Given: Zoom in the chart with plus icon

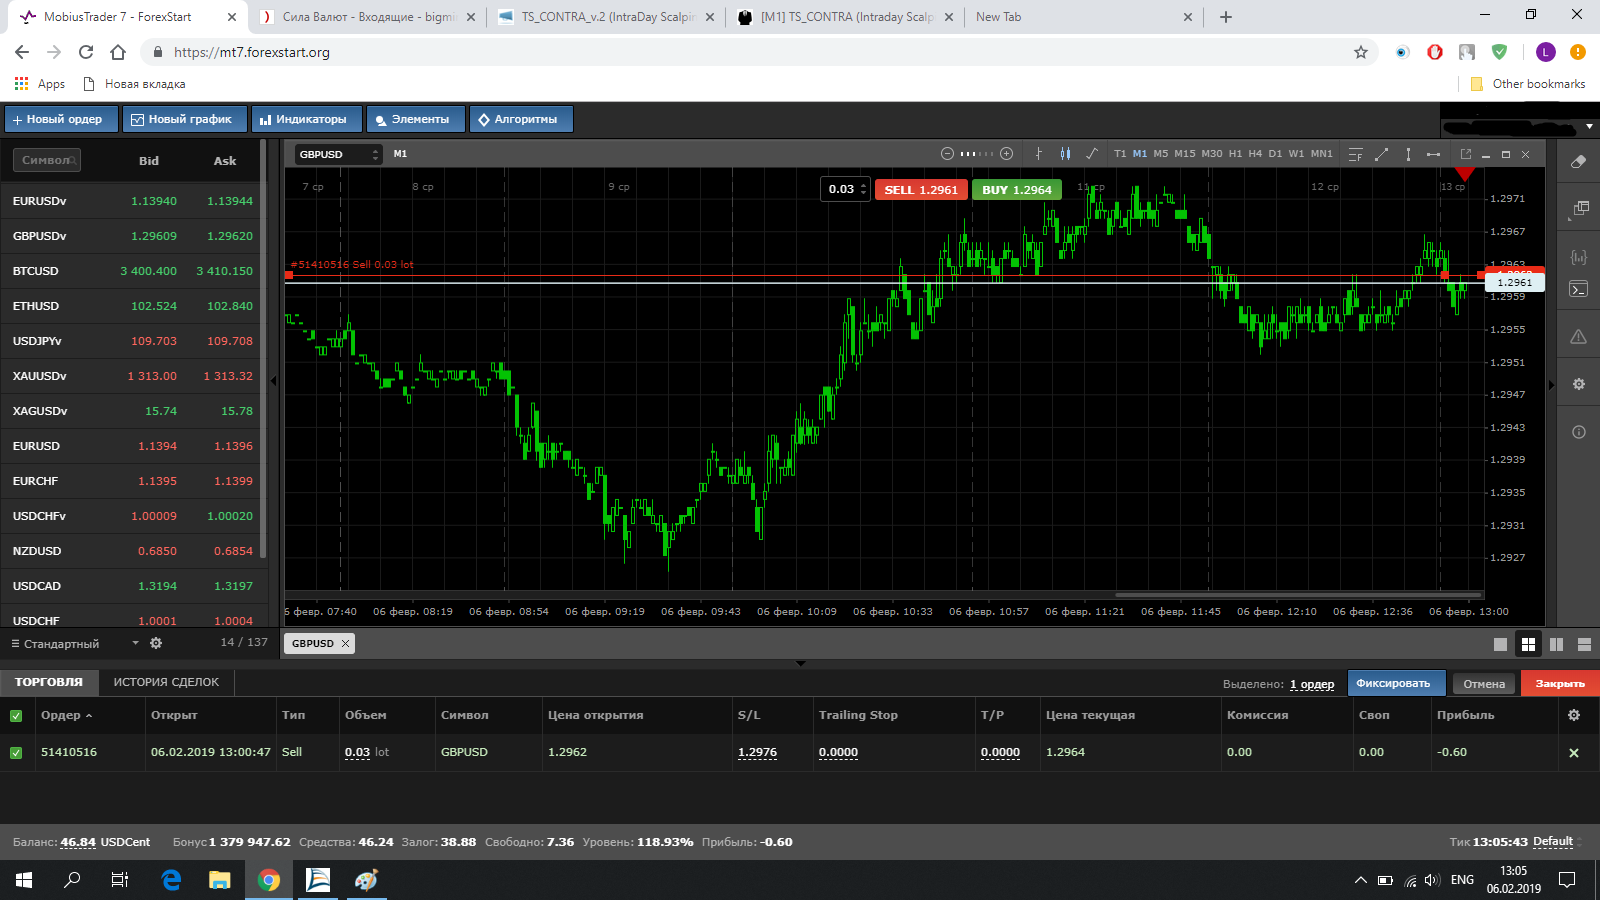Looking at the screenshot, I should [1007, 154].
